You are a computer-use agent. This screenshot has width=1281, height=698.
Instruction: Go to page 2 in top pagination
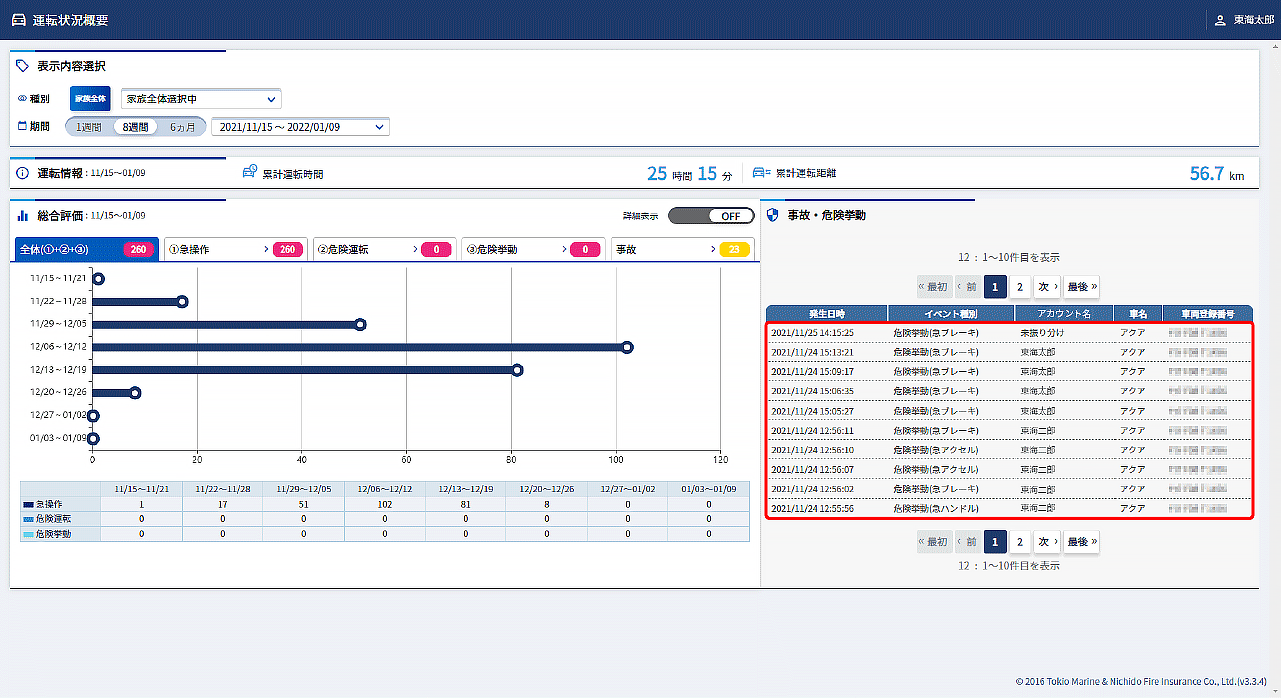click(1019, 287)
